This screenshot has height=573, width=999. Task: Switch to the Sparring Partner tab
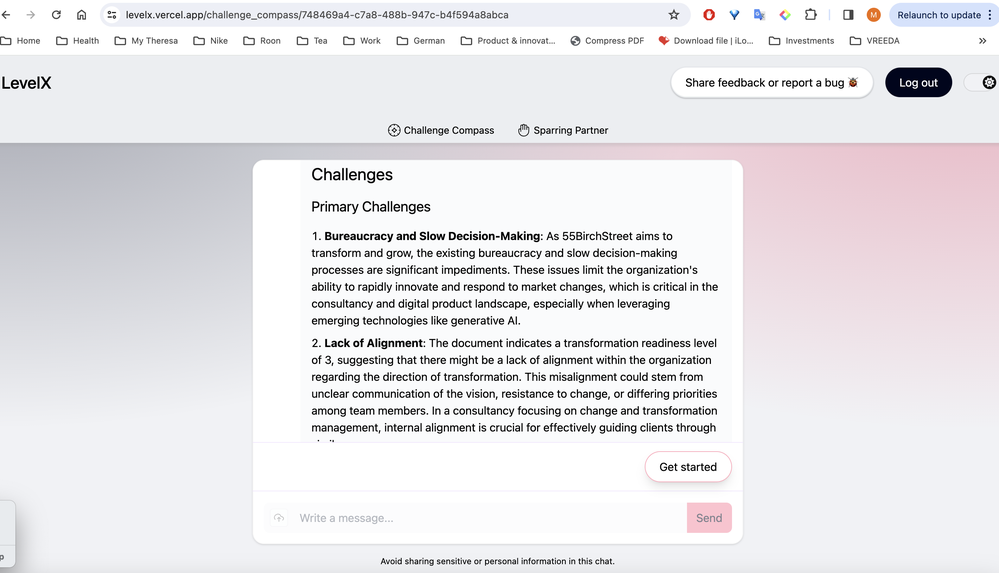tap(563, 130)
